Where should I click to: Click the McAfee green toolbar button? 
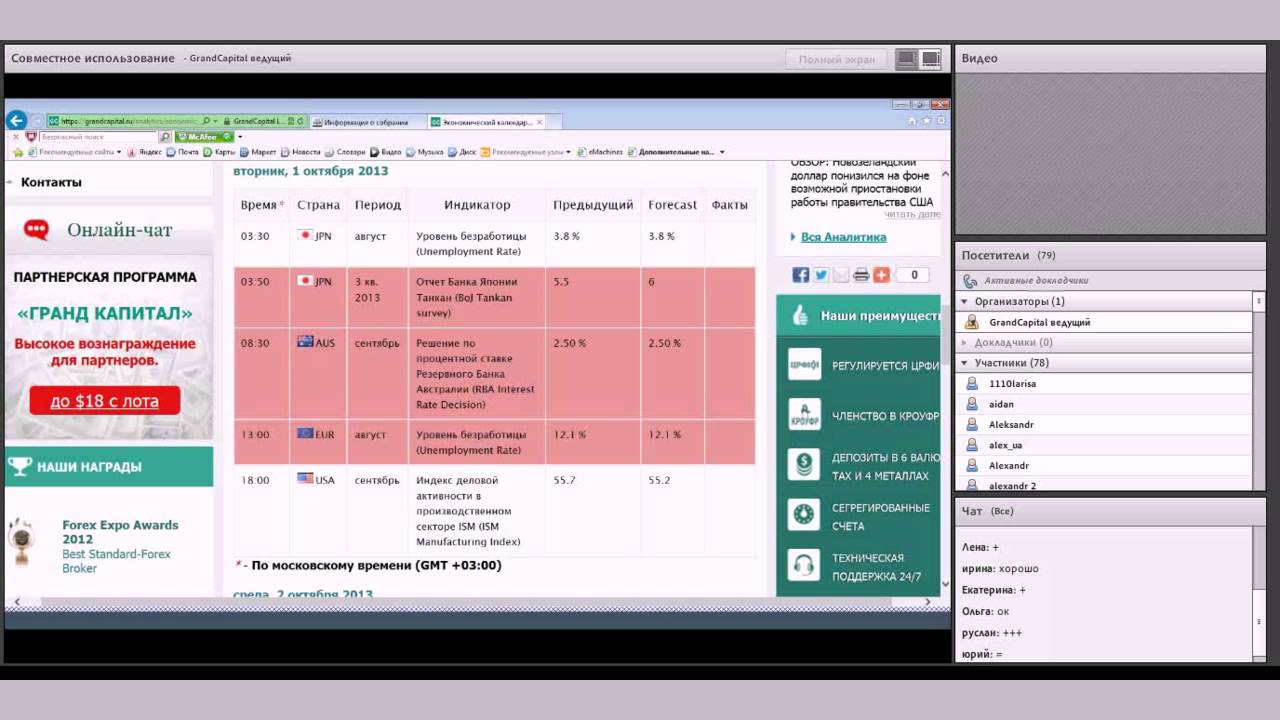point(204,136)
